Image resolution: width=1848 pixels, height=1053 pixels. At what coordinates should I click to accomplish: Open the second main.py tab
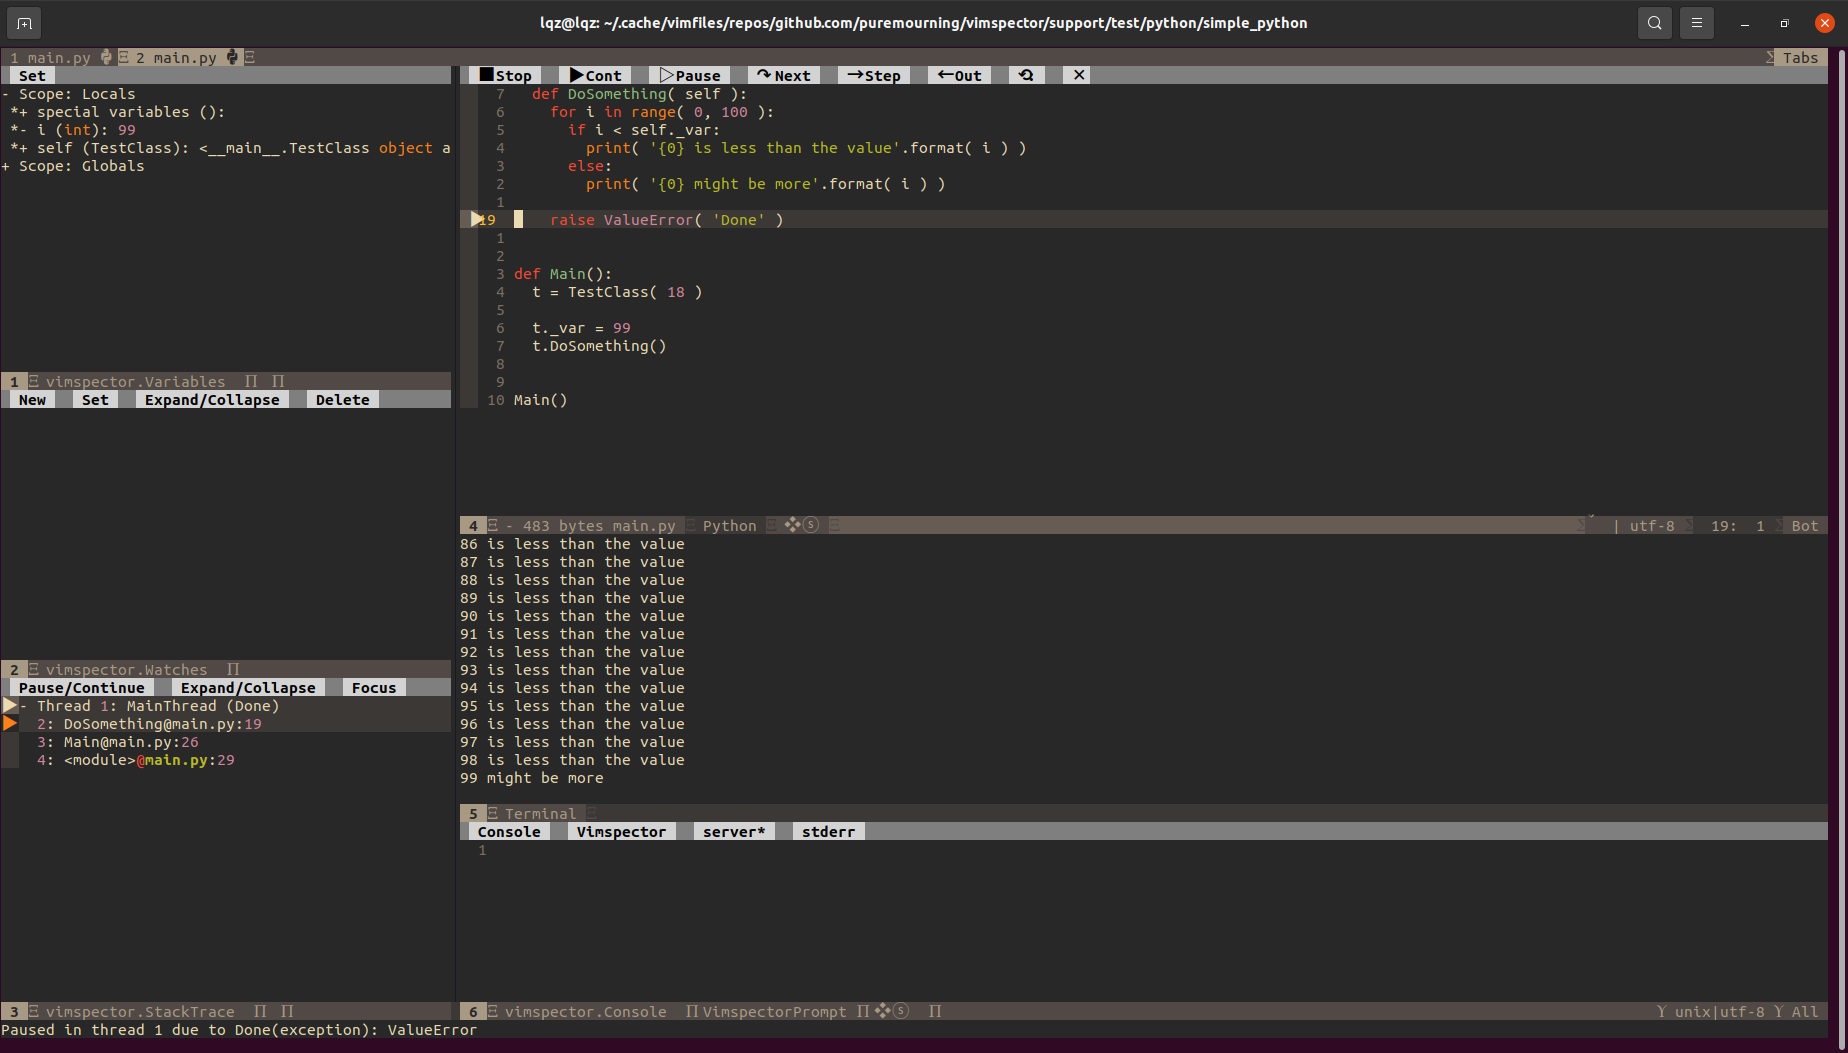(x=186, y=57)
